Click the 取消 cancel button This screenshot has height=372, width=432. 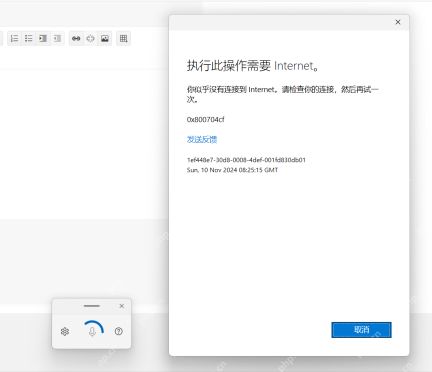[361, 330]
